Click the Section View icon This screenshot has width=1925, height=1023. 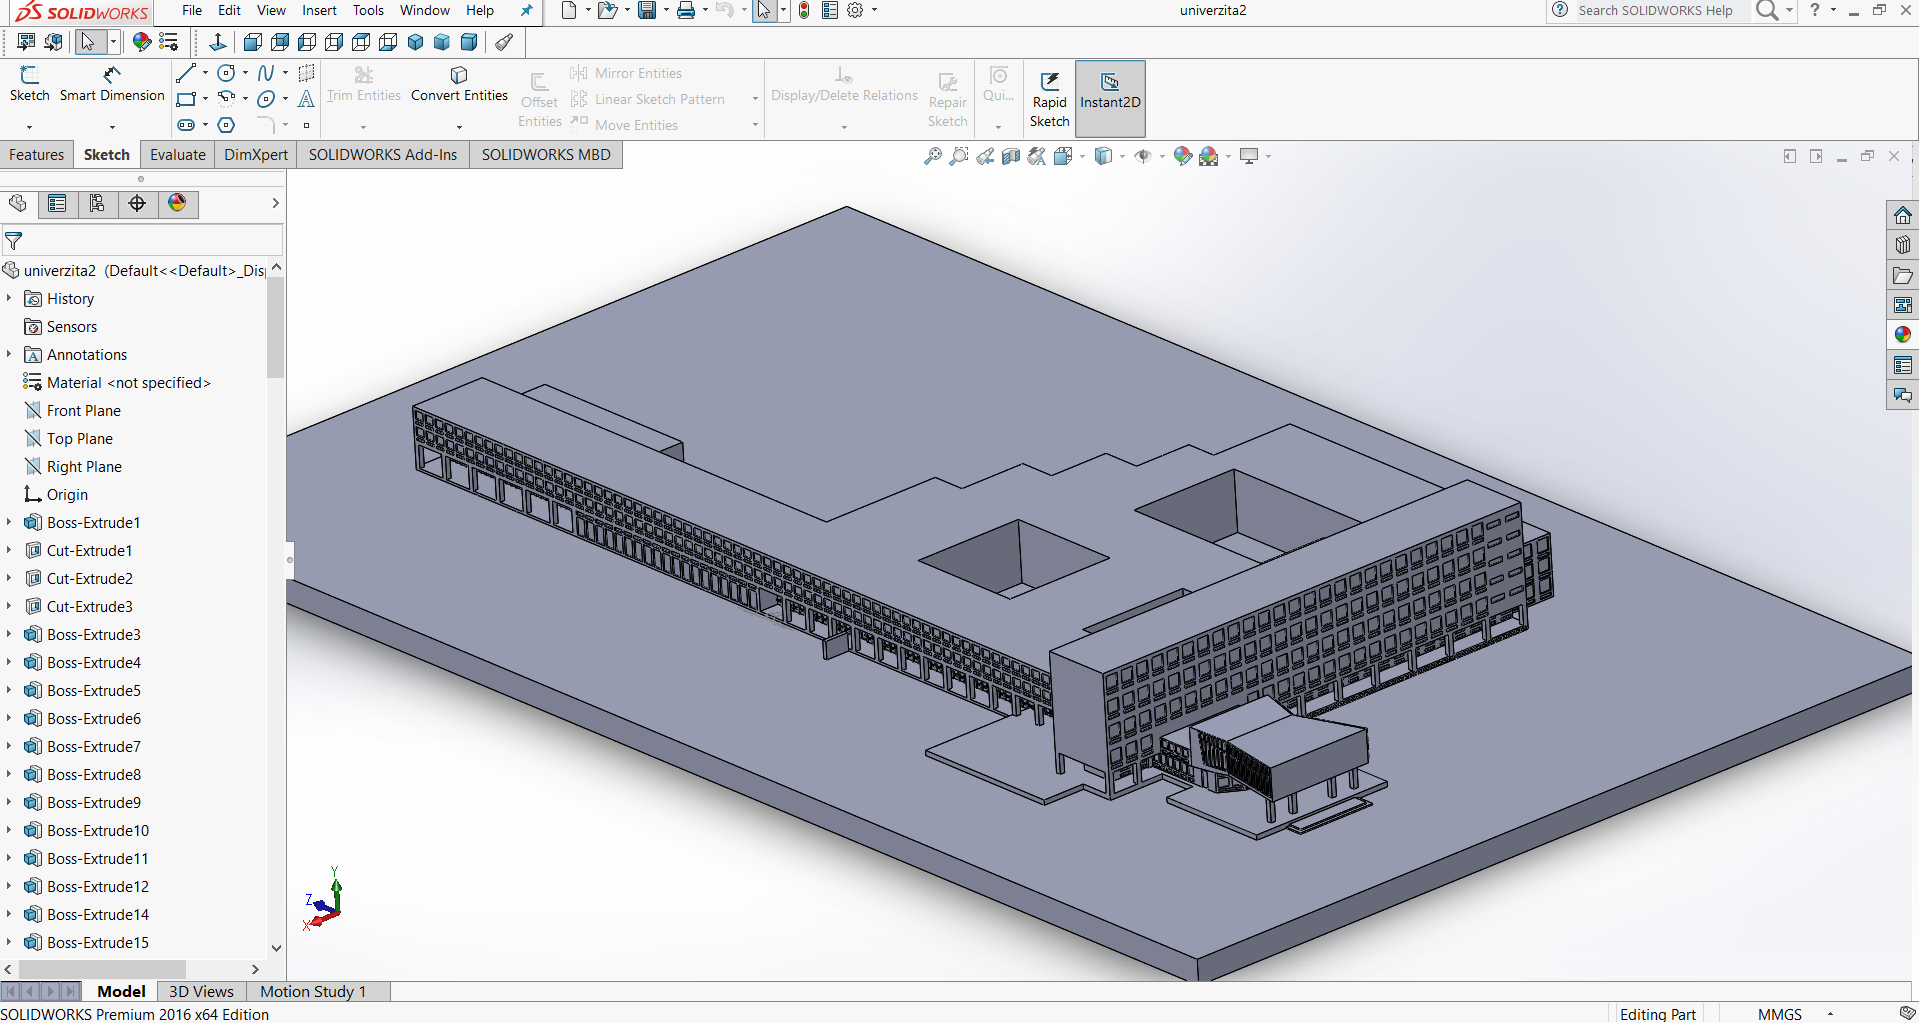[1011, 156]
